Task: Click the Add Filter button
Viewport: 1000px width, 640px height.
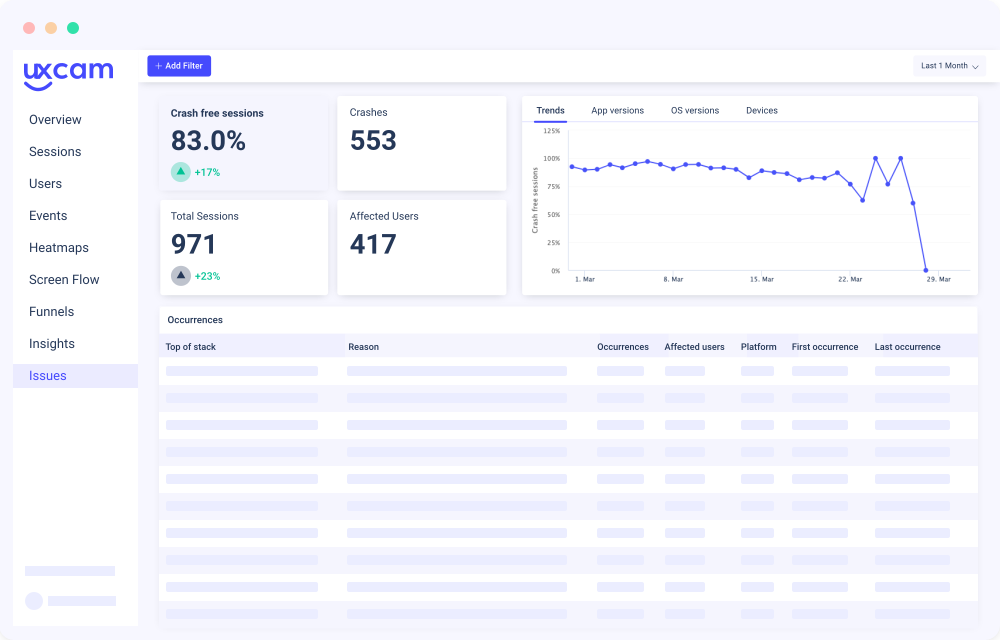Action: [x=179, y=65]
